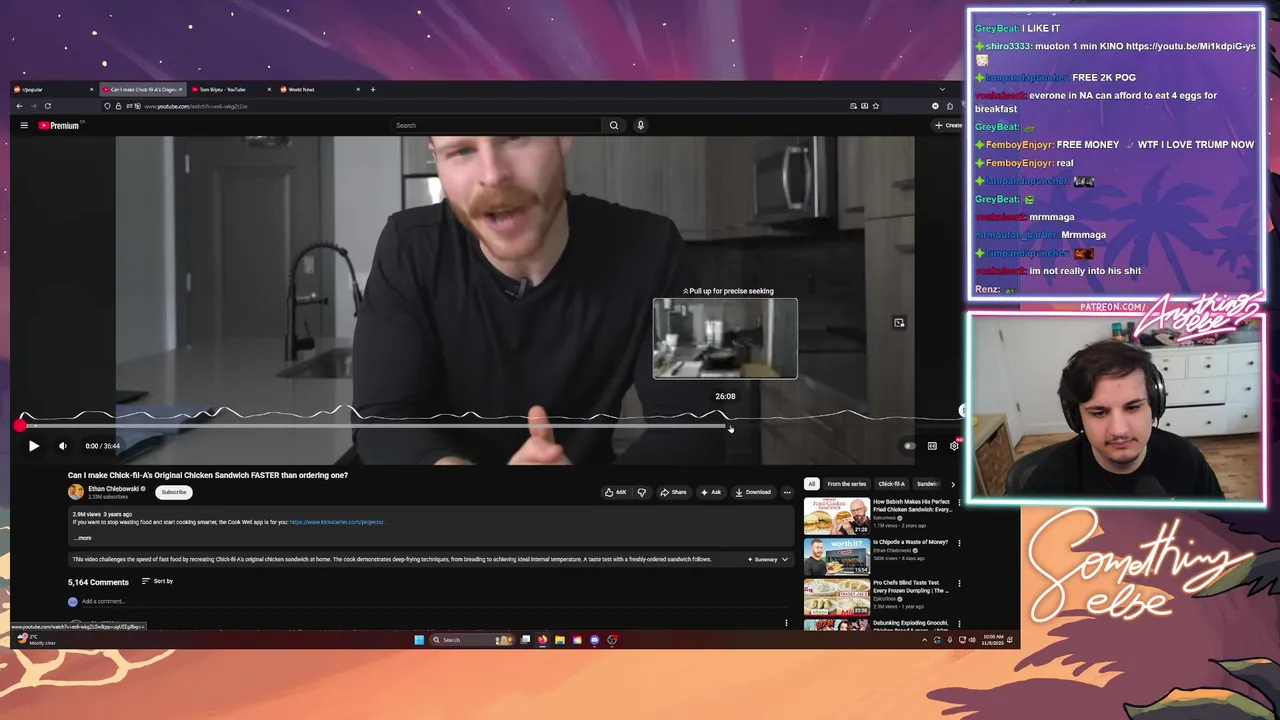Share the video

(x=673, y=492)
